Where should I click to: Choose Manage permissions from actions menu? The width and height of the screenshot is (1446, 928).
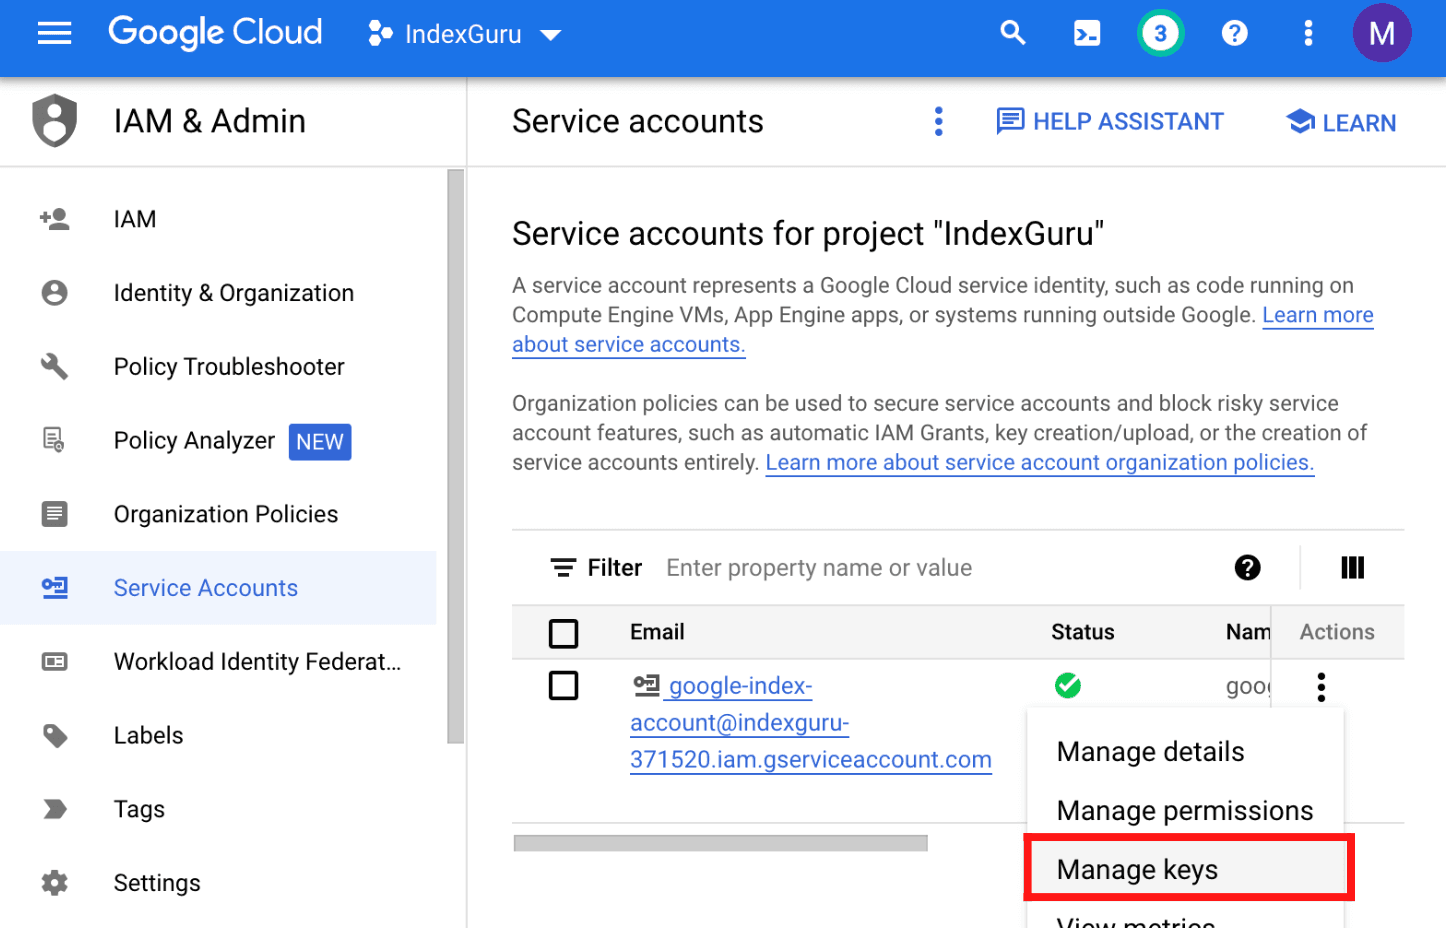click(x=1184, y=810)
